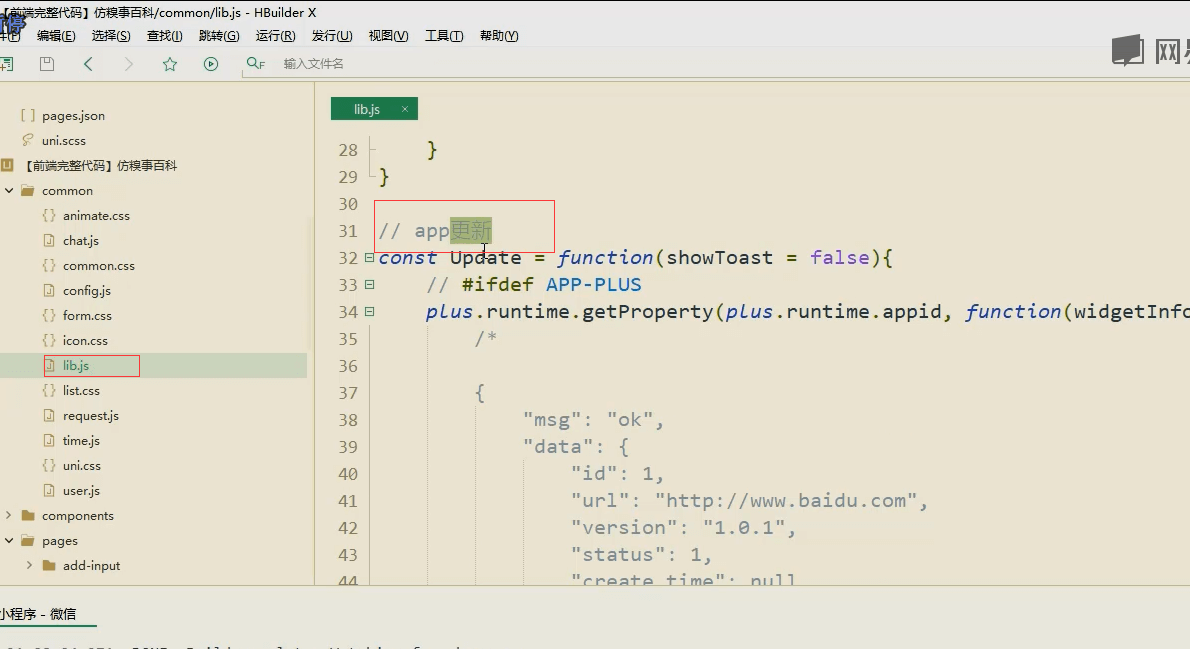Click the animate.css braces icon
Screen dimensions: 1190x649
pyautogui.click(x=49, y=216)
